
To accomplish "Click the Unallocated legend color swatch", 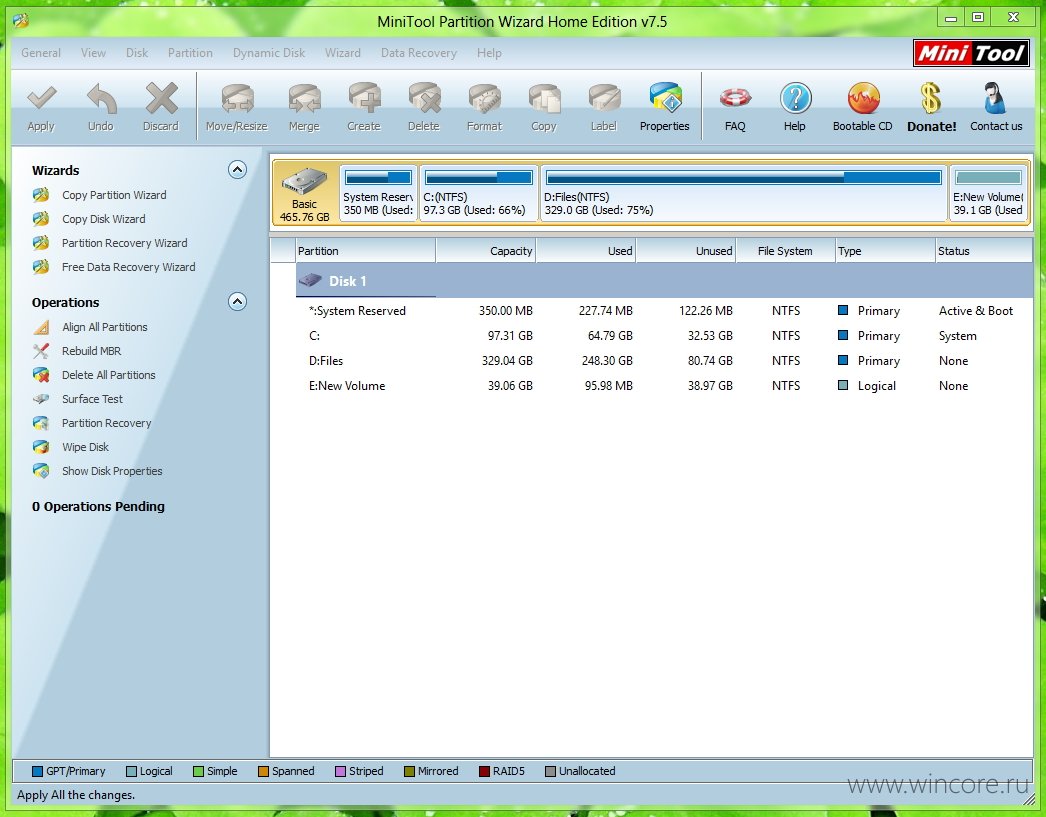I will 550,772.
